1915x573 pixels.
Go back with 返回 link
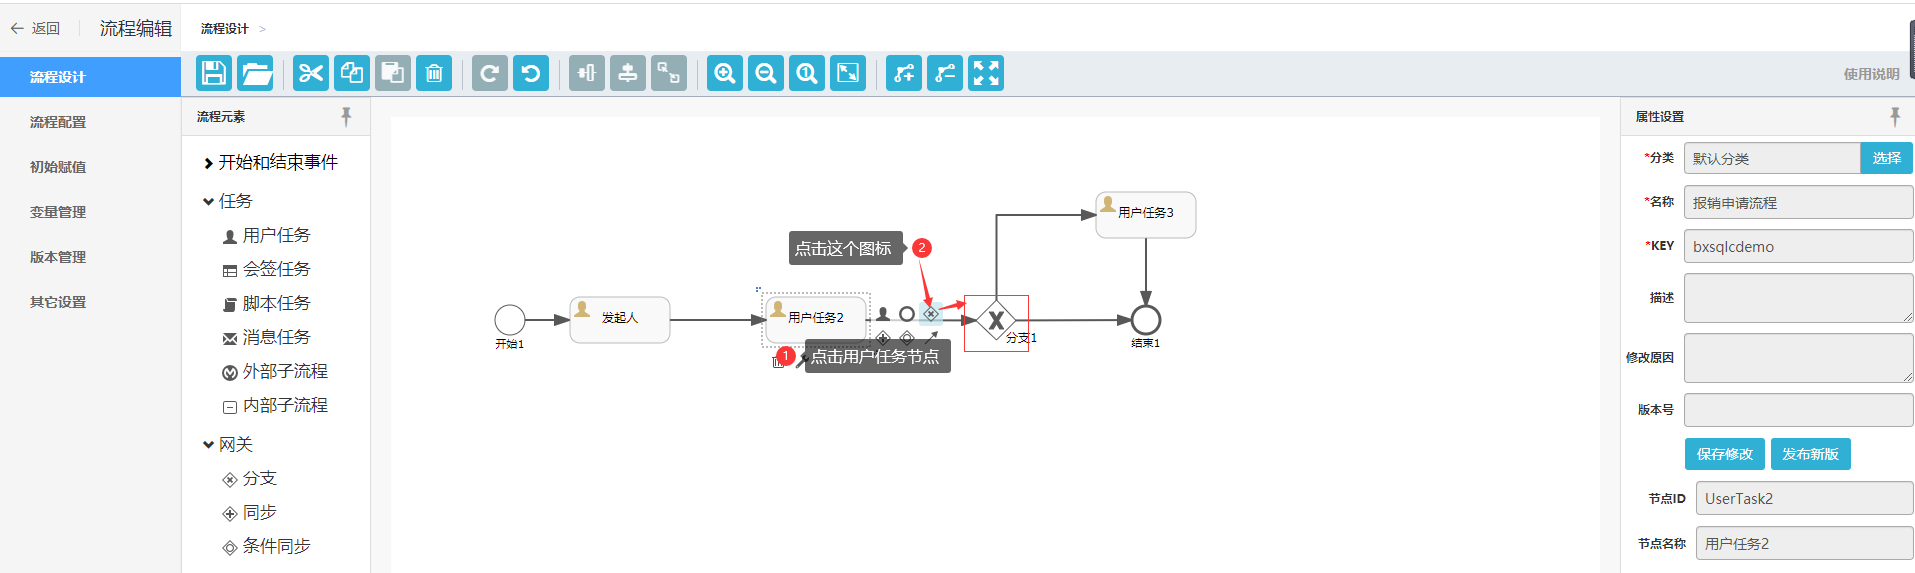coord(36,28)
